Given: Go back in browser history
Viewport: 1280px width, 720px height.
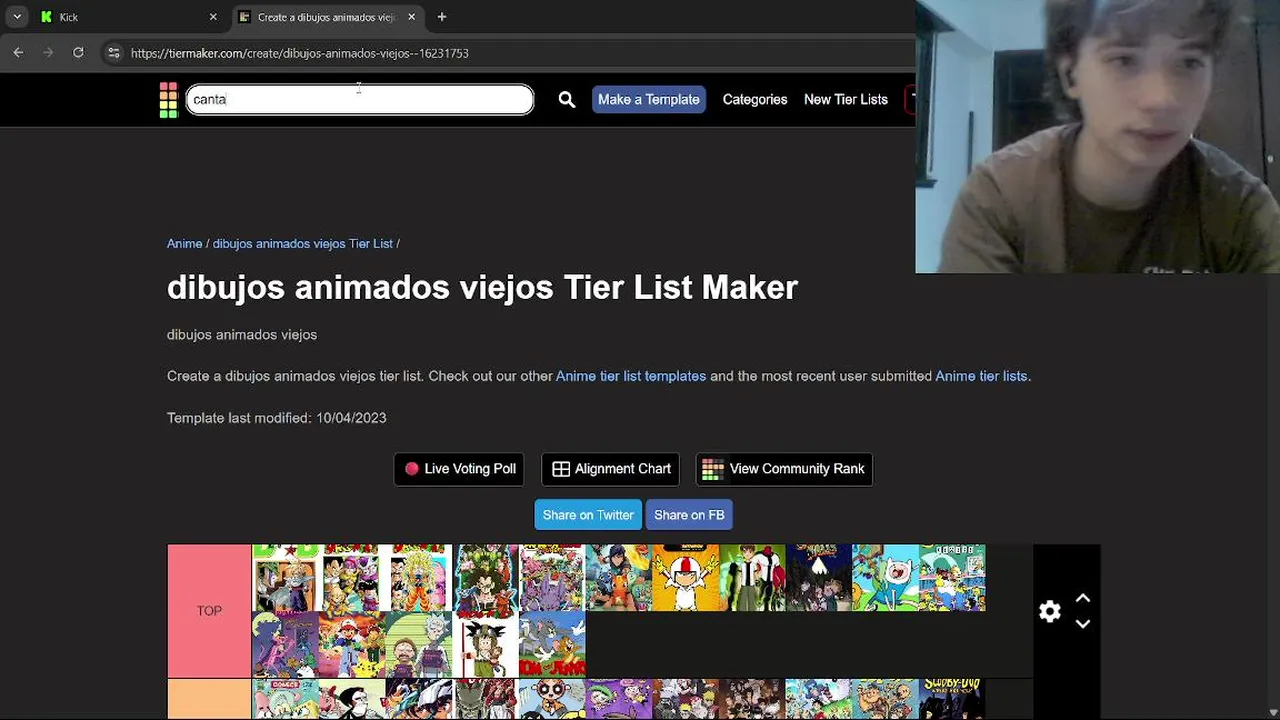Looking at the screenshot, I should (x=18, y=53).
